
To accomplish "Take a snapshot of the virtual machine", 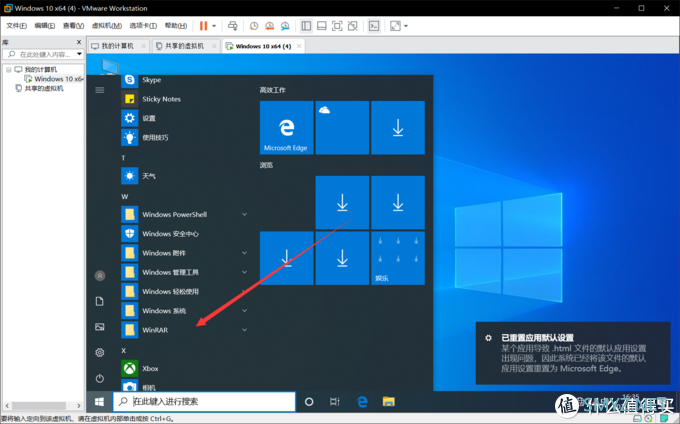I will (254, 26).
